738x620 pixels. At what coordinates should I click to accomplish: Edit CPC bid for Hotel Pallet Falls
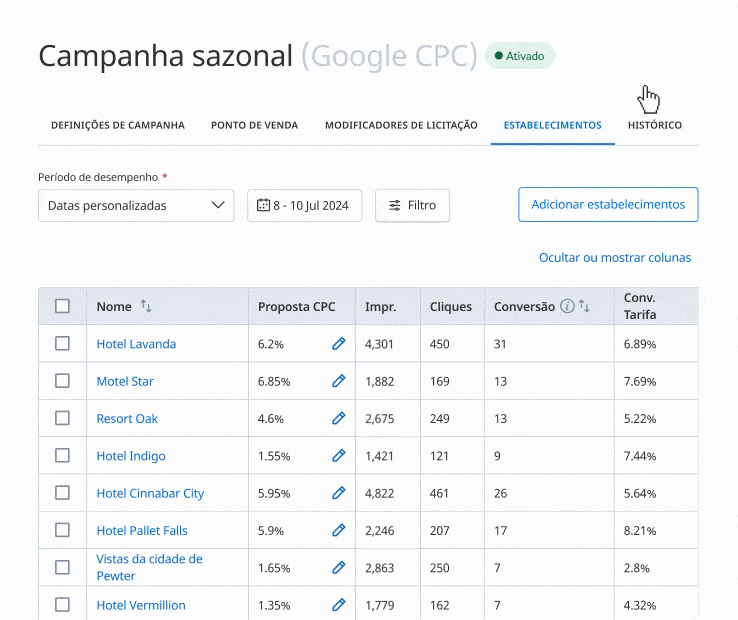point(338,531)
